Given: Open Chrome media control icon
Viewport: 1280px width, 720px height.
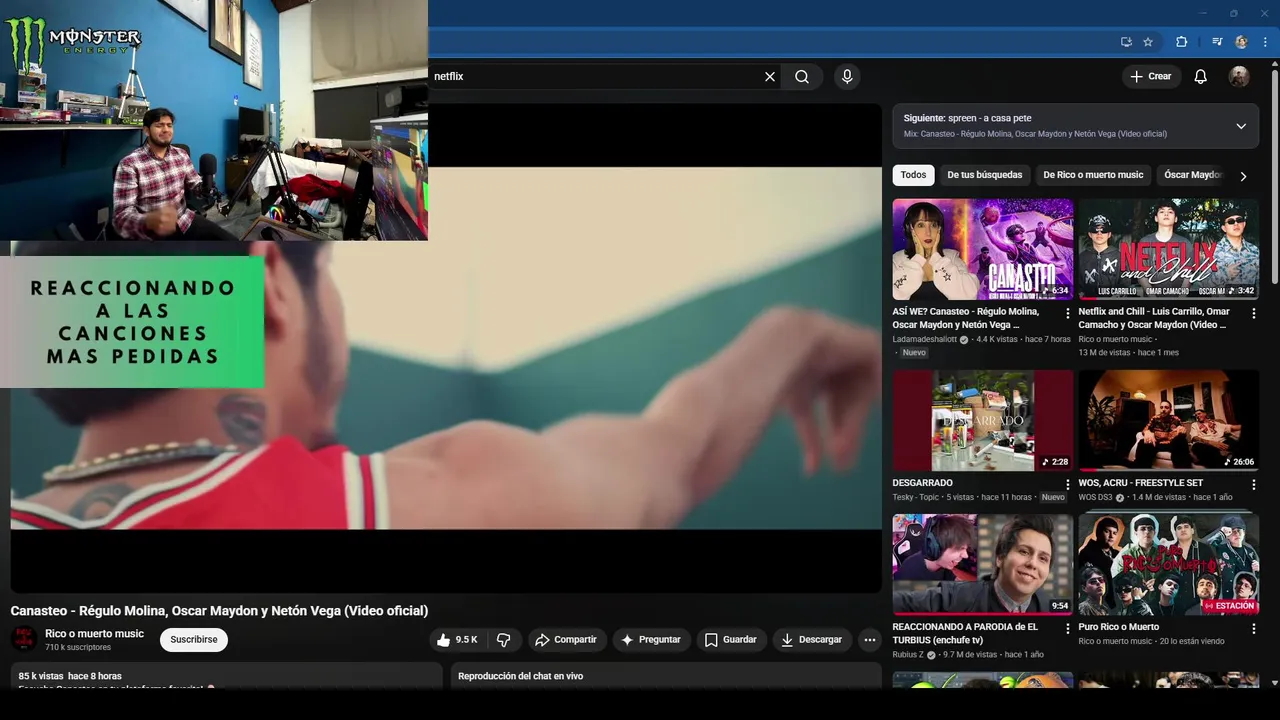Looking at the screenshot, I should [1217, 42].
